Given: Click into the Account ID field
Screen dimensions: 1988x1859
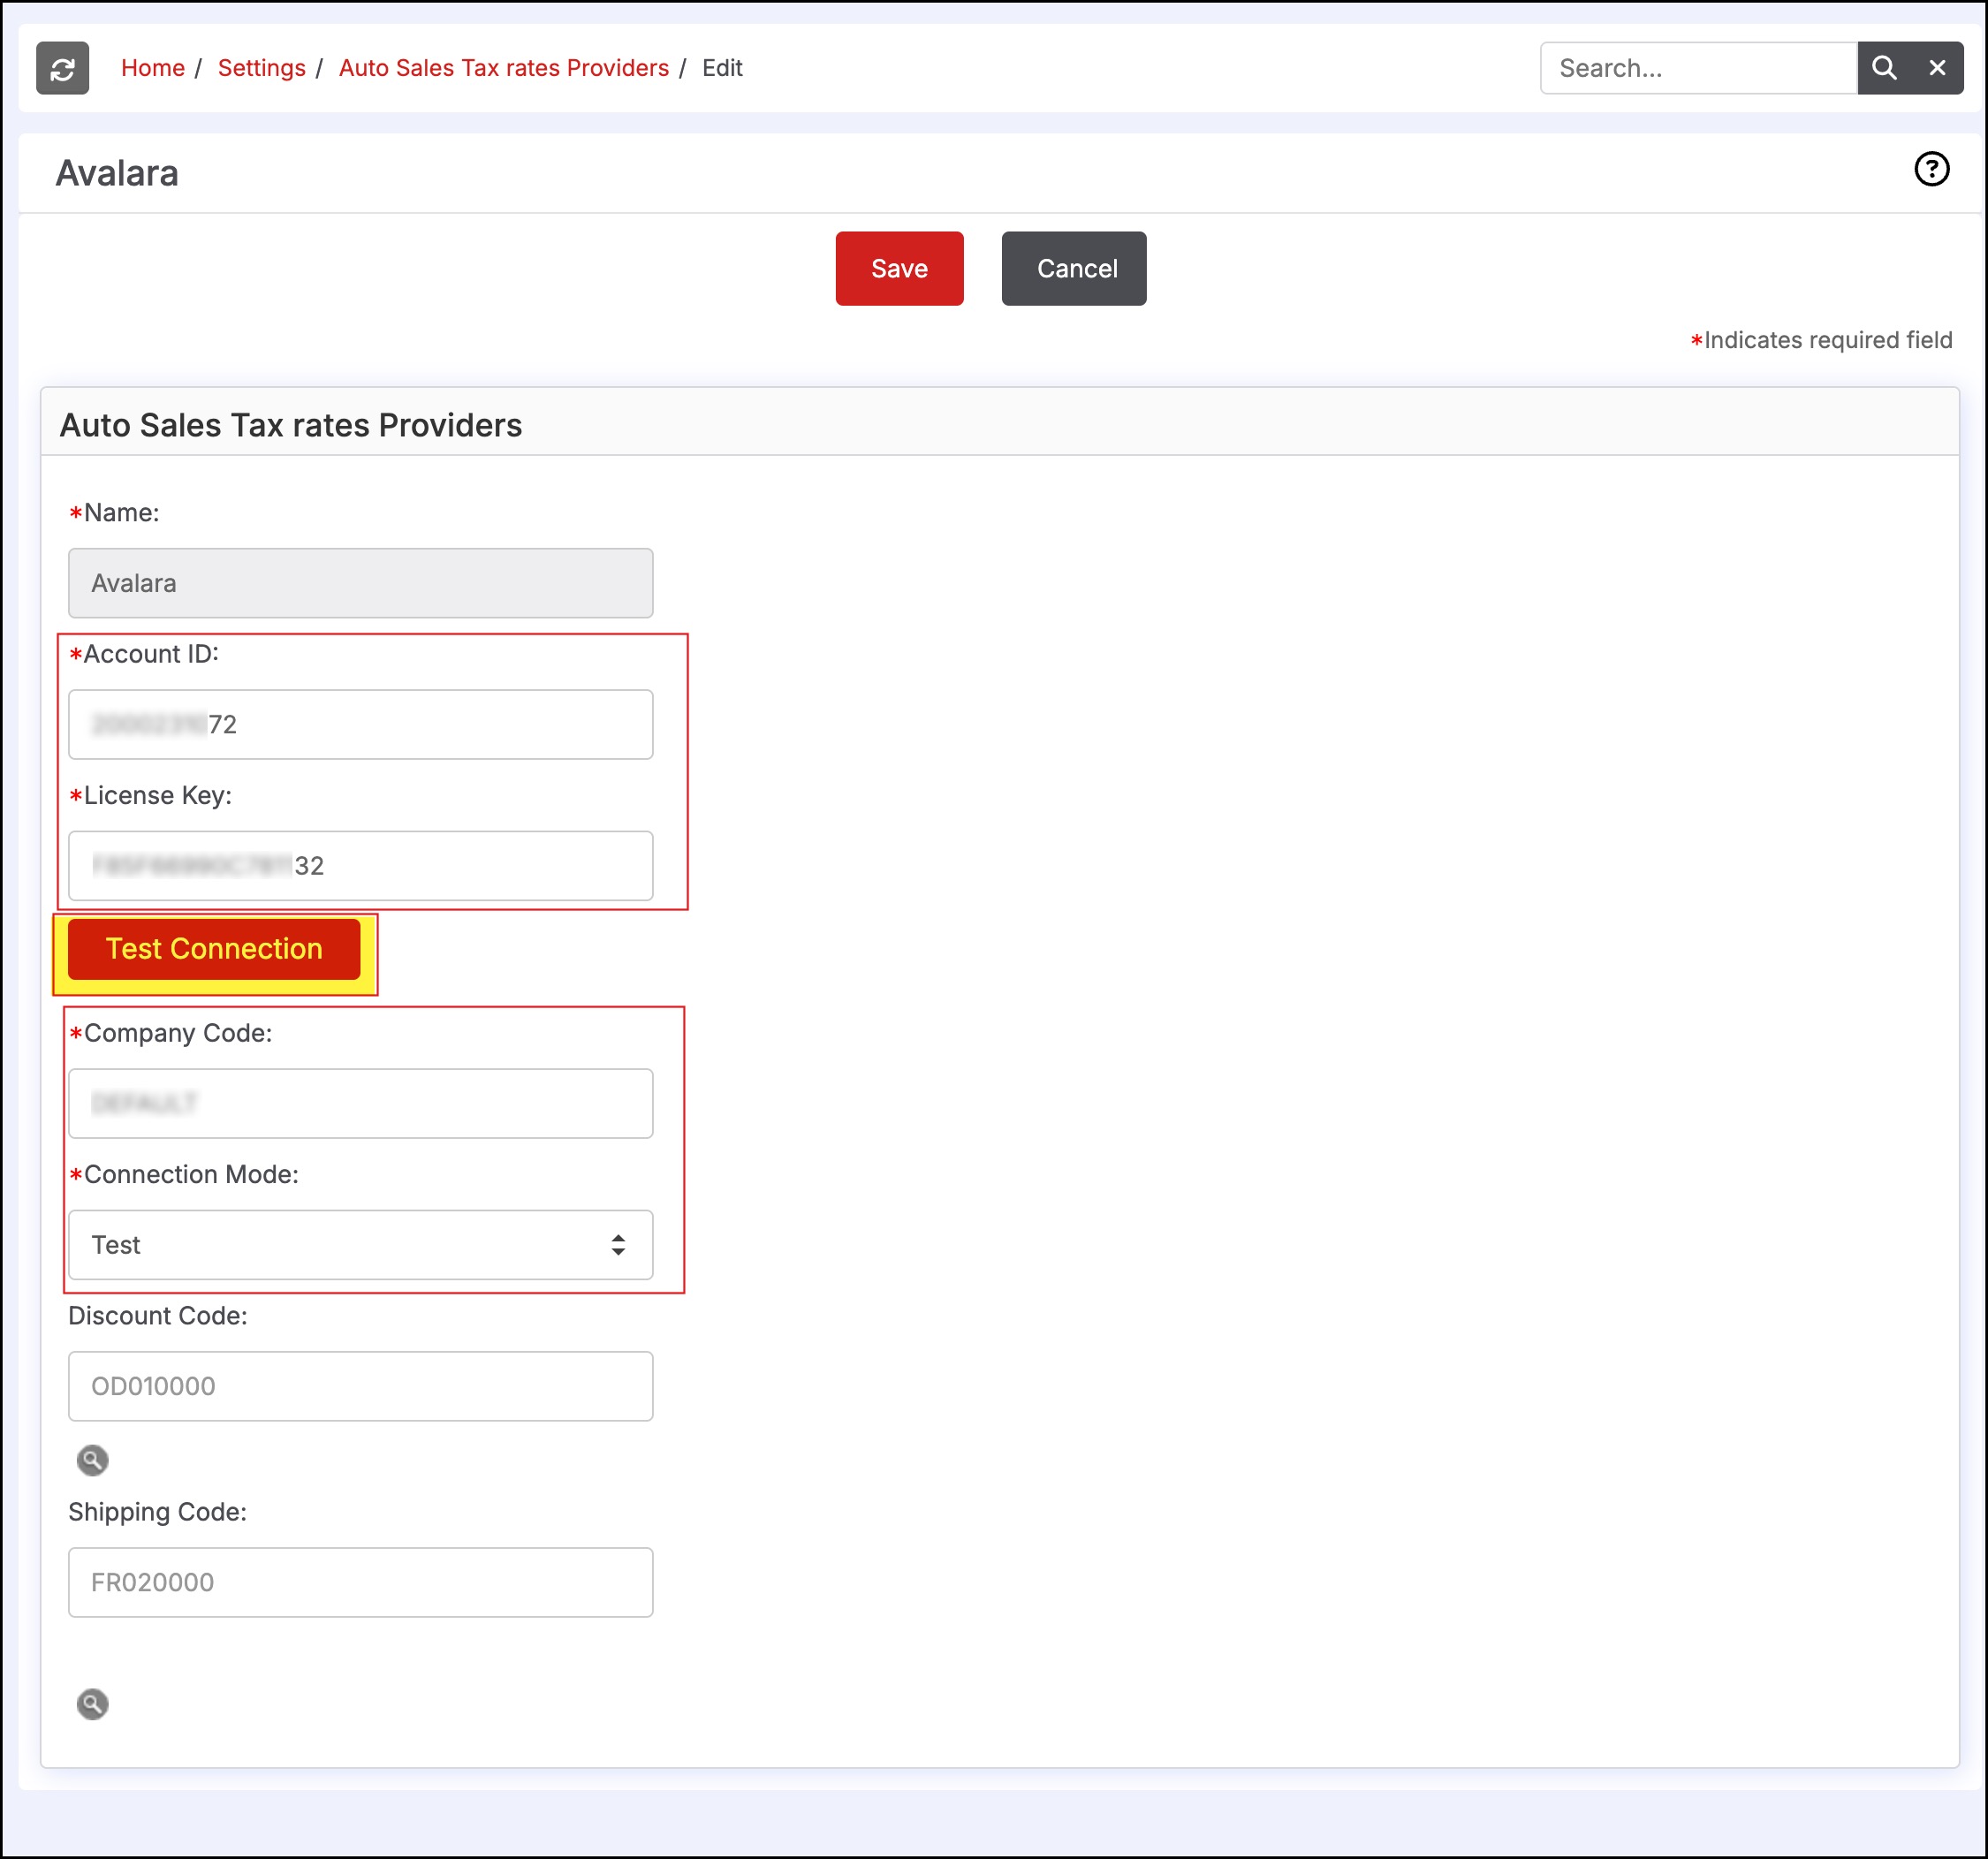Looking at the screenshot, I should click(x=360, y=724).
